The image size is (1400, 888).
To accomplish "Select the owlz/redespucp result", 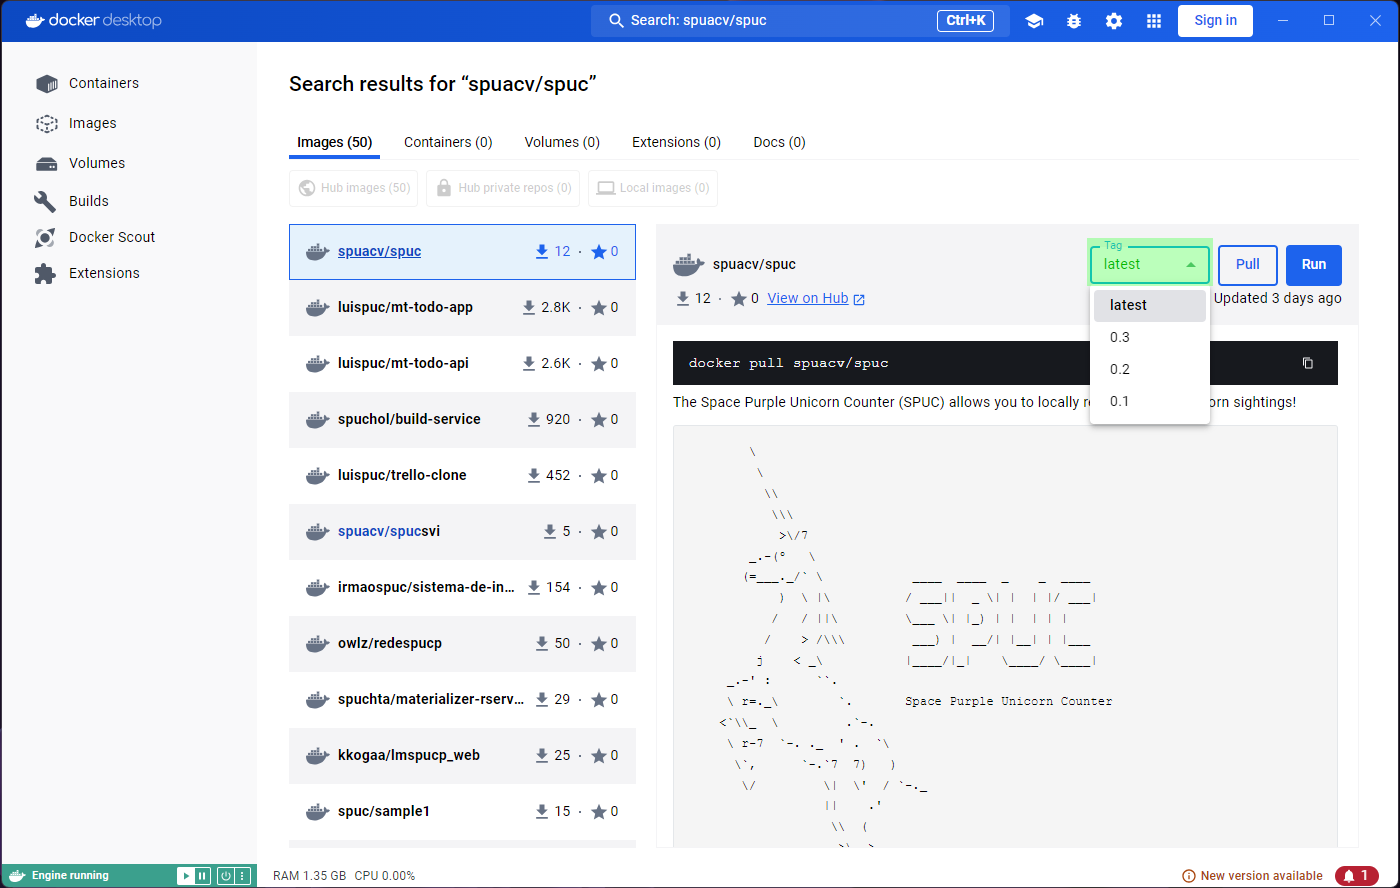I will click(x=462, y=643).
